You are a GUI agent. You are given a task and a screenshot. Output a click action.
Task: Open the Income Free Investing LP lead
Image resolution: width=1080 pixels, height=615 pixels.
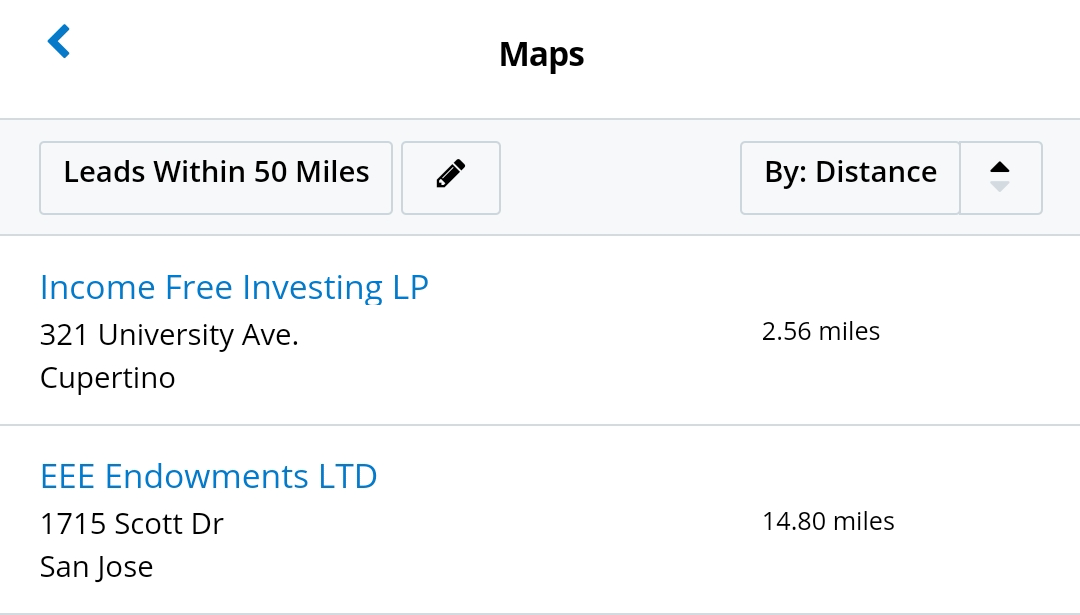(x=234, y=288)
